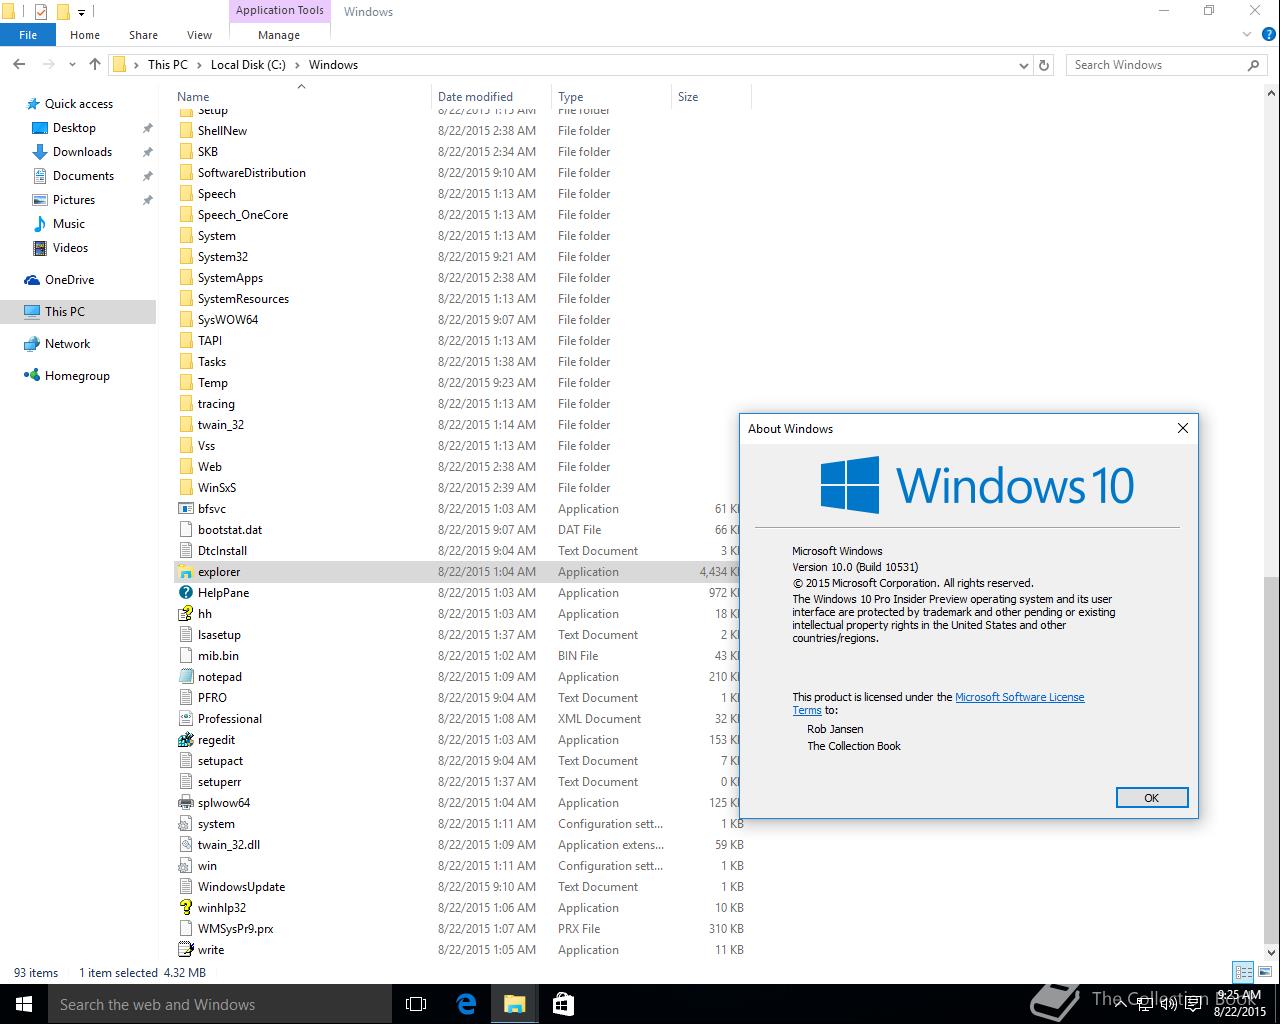Click the splwow64 printer icon
1280x1024 pixels.
(186, 803)
